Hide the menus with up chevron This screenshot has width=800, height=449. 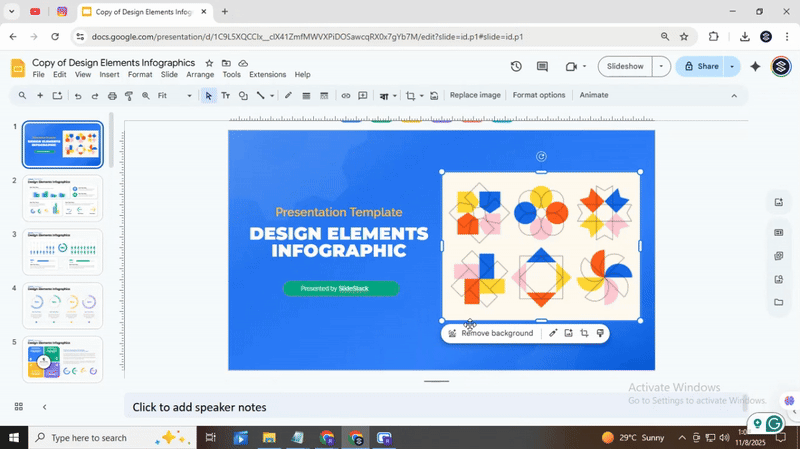coord(734,96)
